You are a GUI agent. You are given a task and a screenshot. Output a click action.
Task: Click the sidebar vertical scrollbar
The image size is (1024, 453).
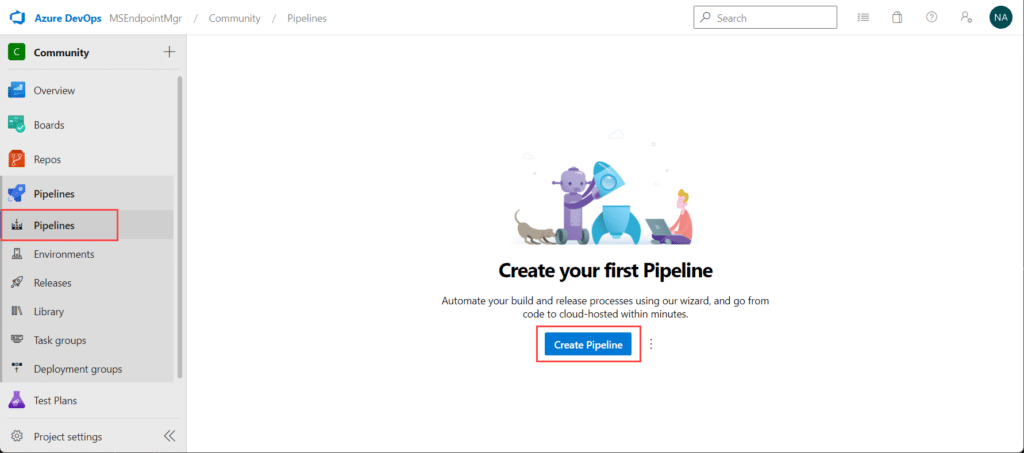tap(180, 228)
